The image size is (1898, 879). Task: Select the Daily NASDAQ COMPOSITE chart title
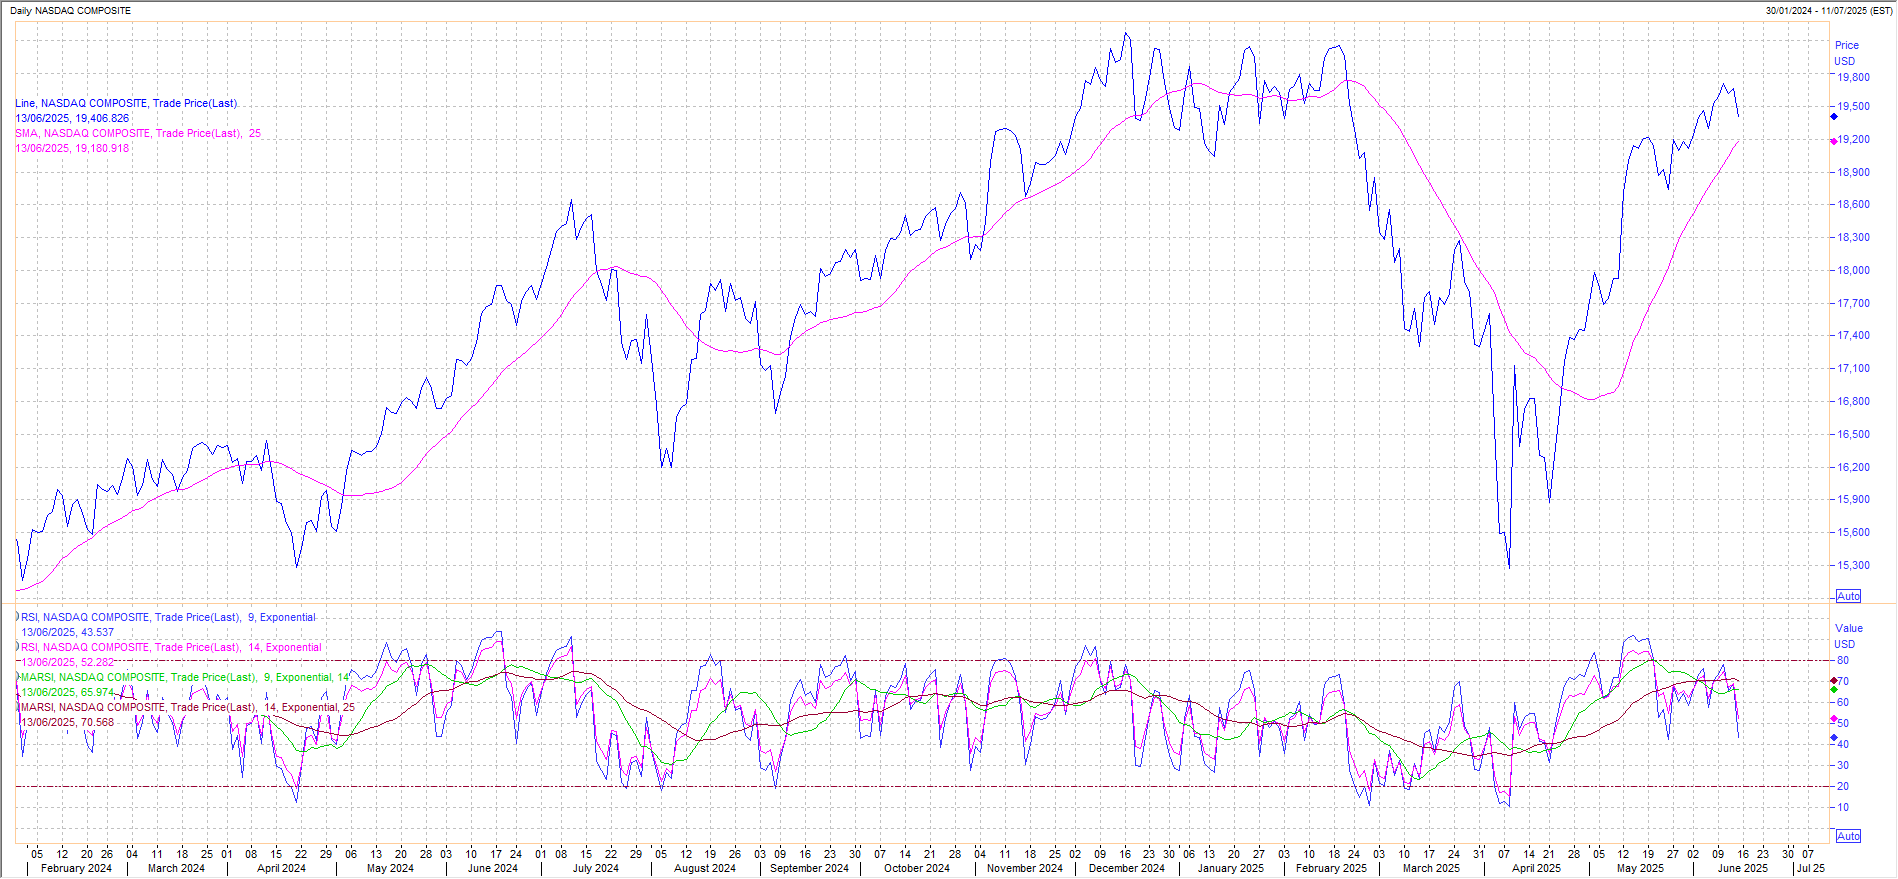70,10
